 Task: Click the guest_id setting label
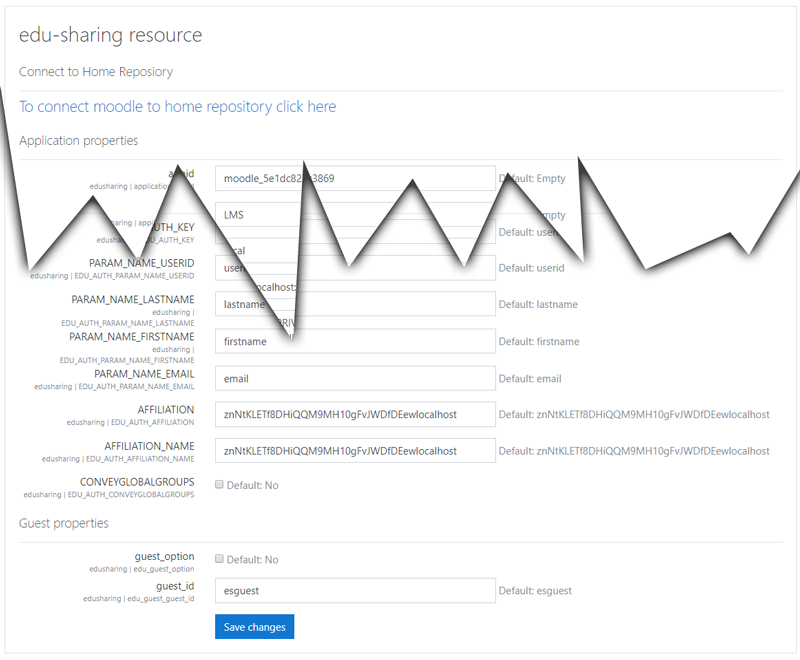[x=175, y=586]
